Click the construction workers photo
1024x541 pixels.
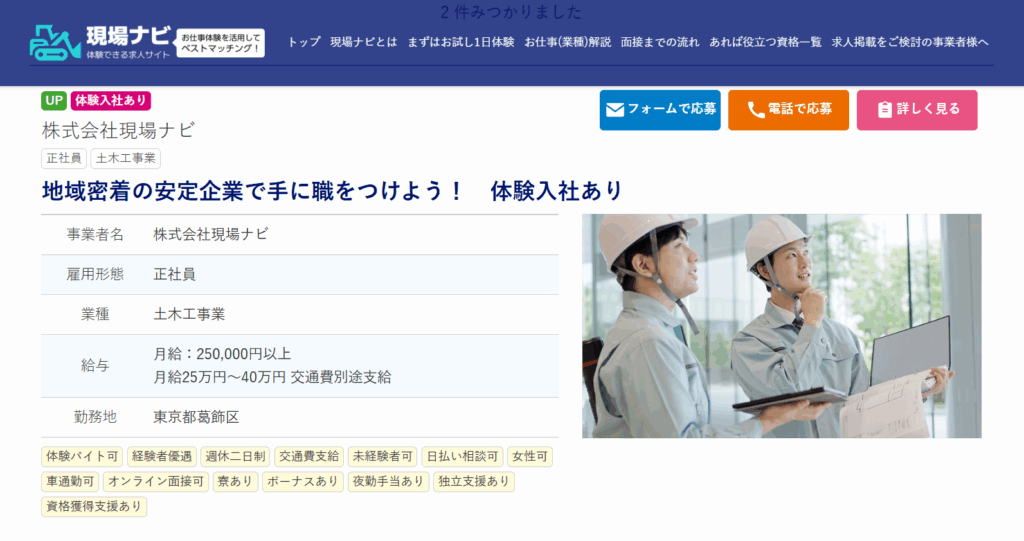tap(781, 325)
